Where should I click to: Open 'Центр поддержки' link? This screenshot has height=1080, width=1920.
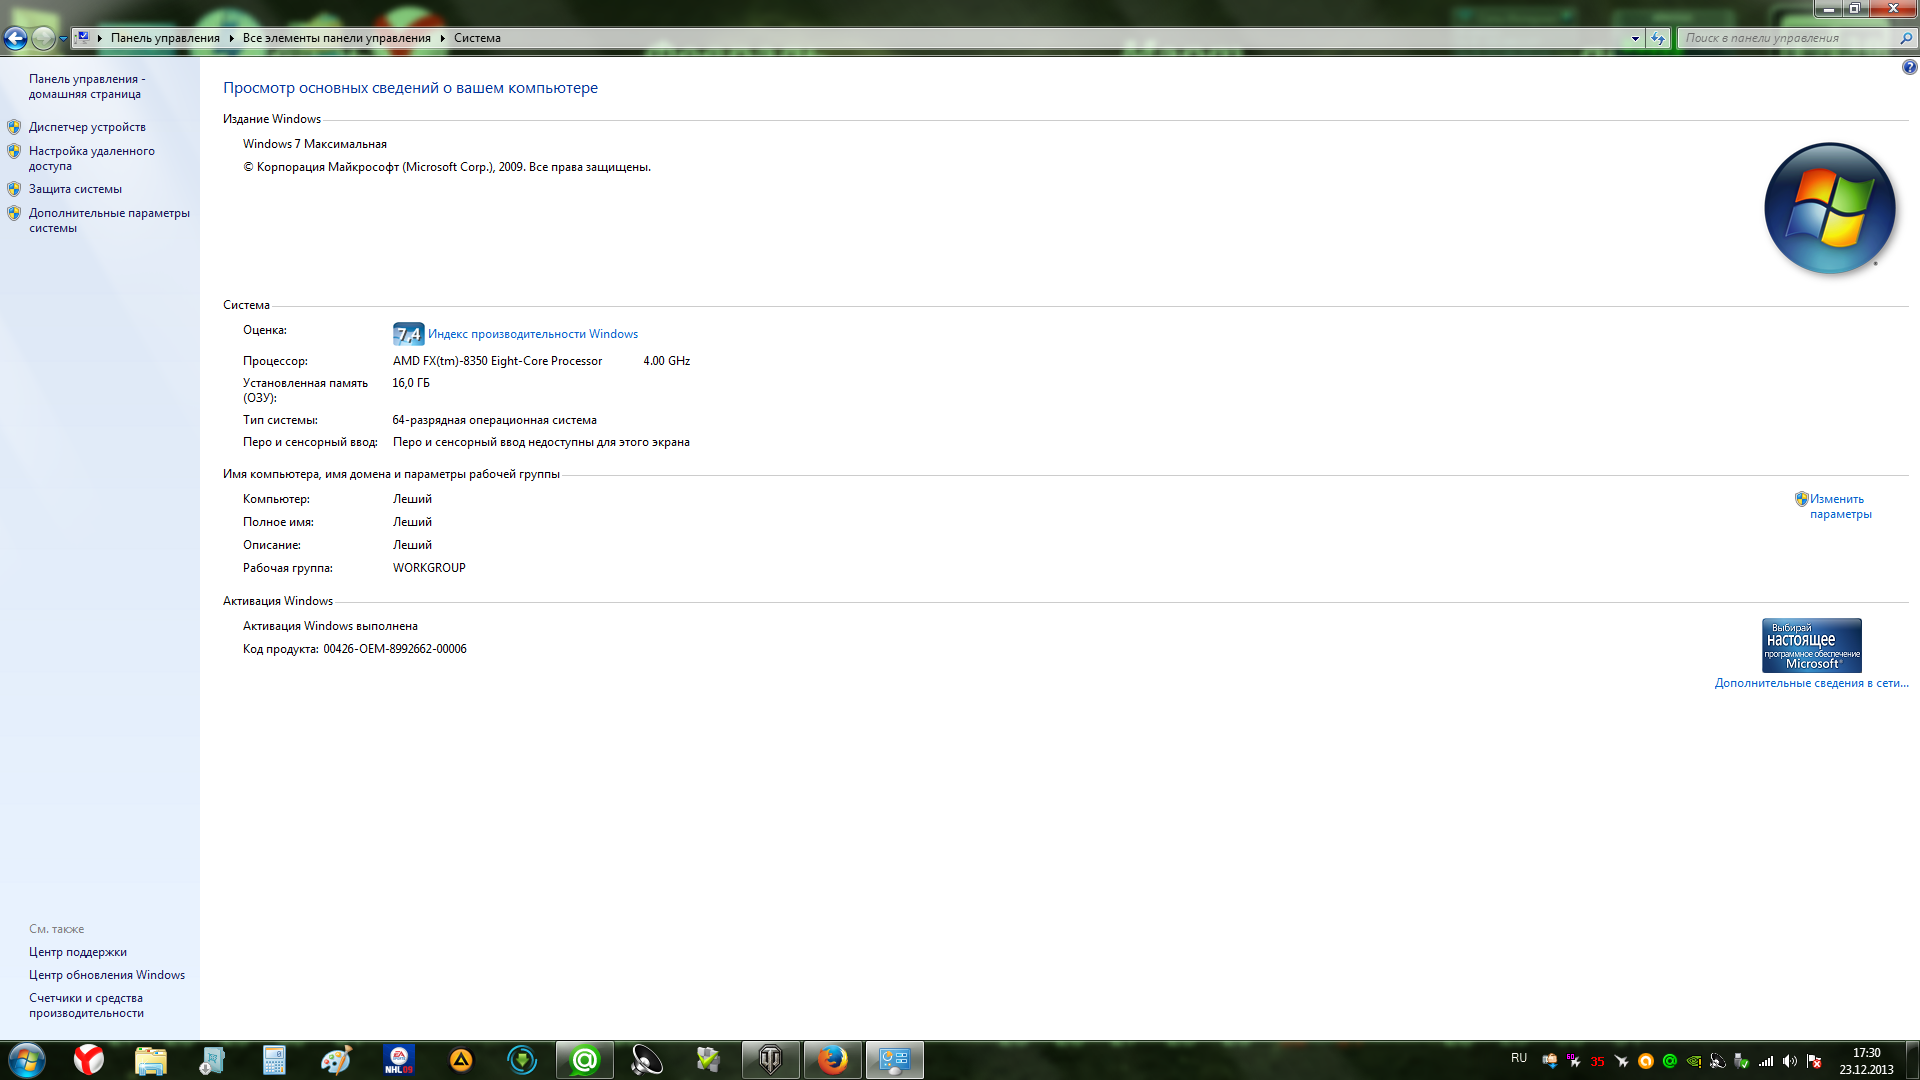(78, 952)
